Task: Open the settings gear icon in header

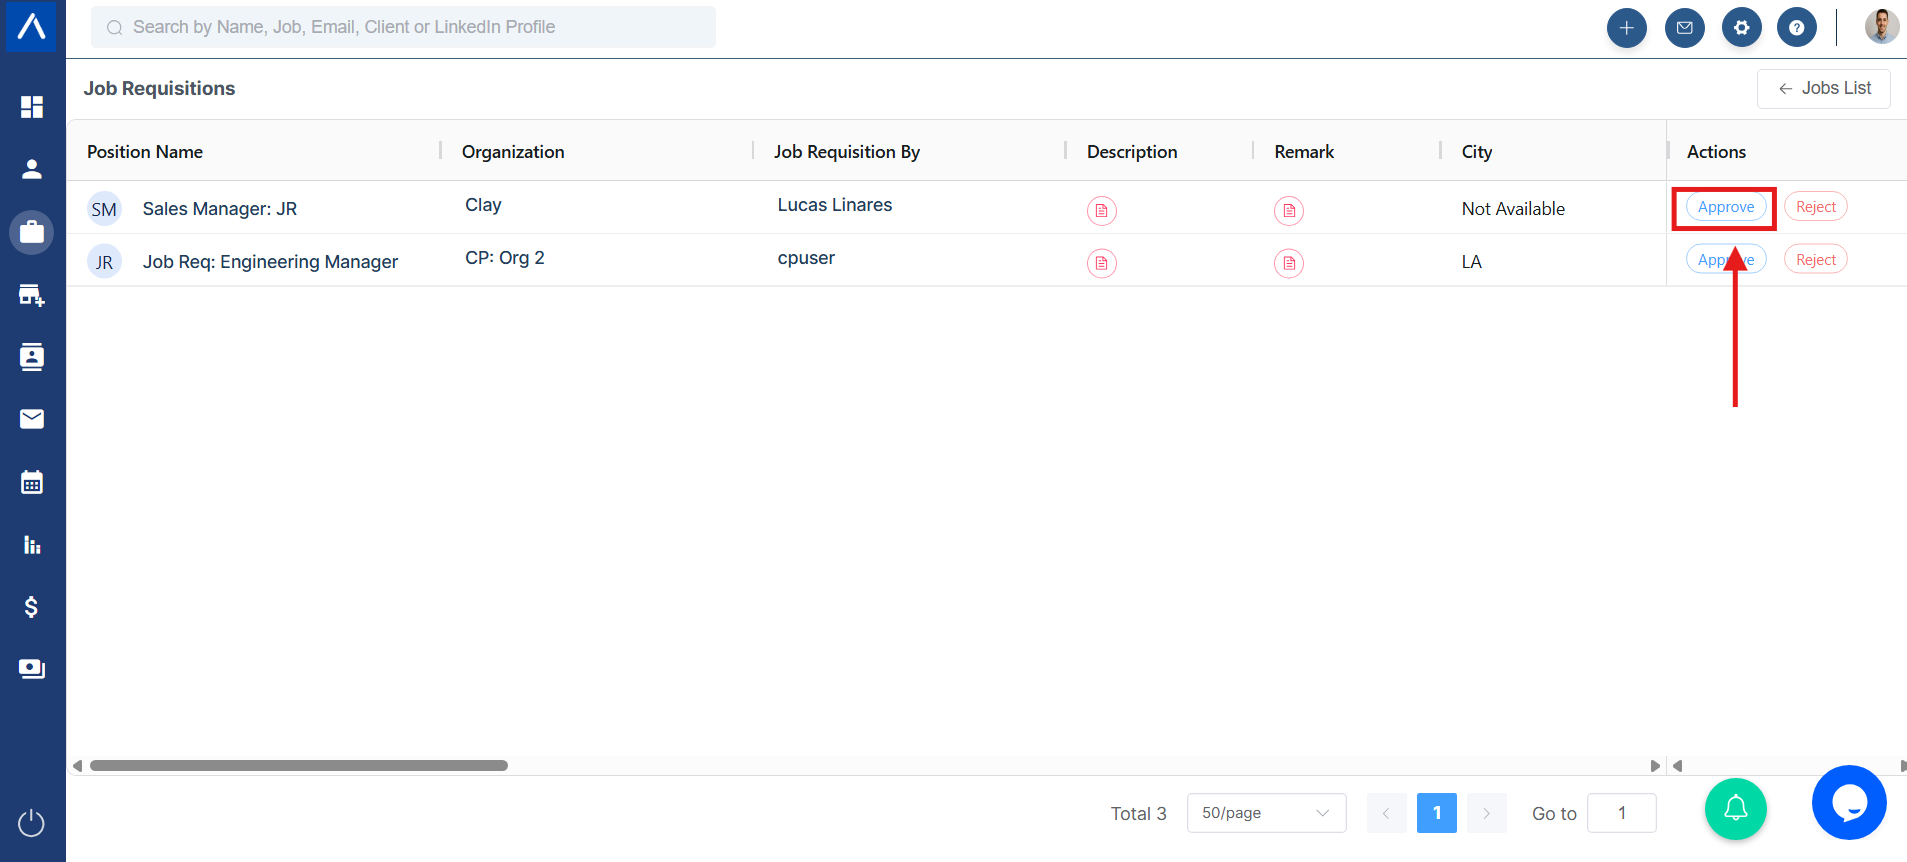Action: point(1741,28)
